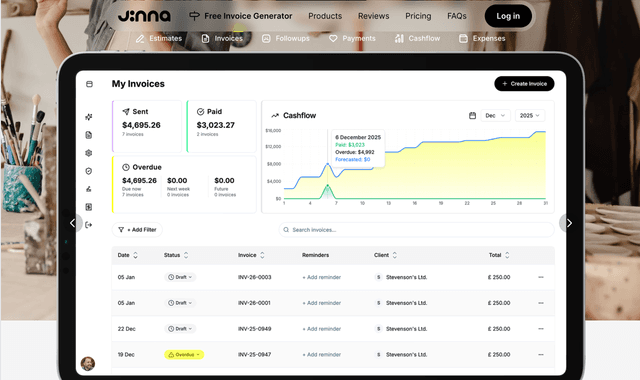
Task: Click the calendar icon beside the Dec selector
Action: [472, 116]
